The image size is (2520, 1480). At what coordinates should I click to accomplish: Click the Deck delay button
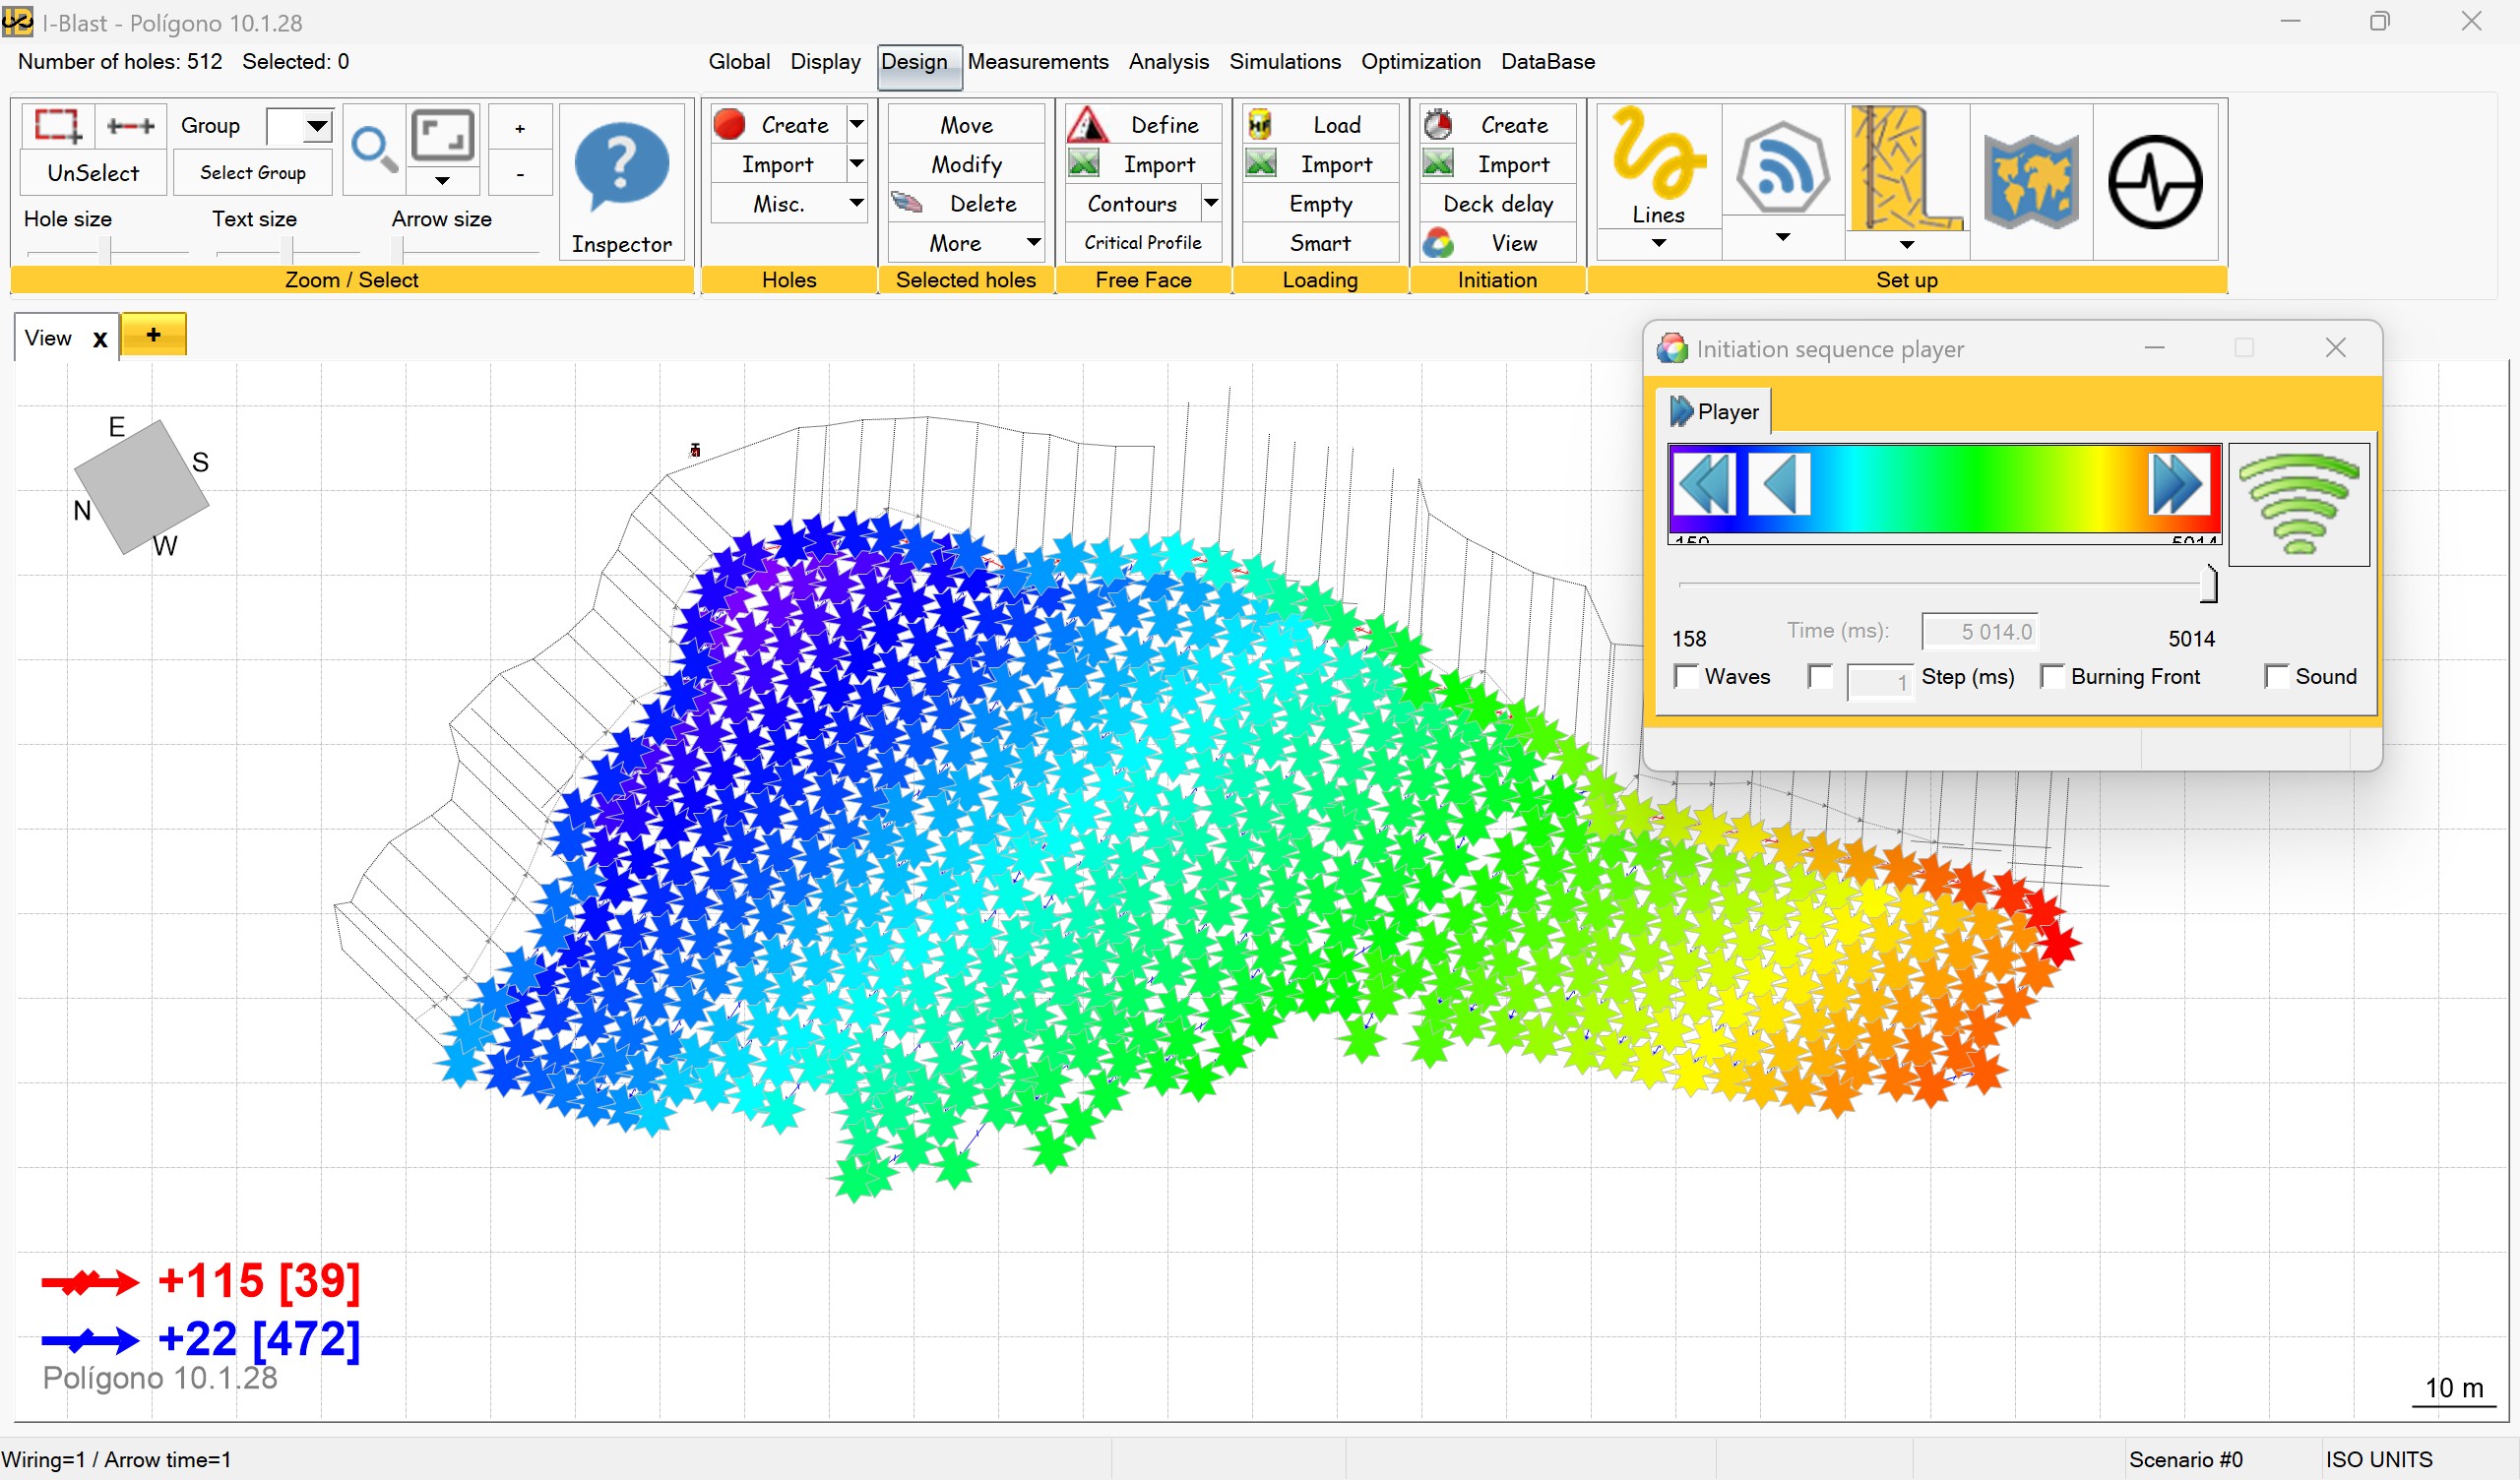[x=1497, y=204]
